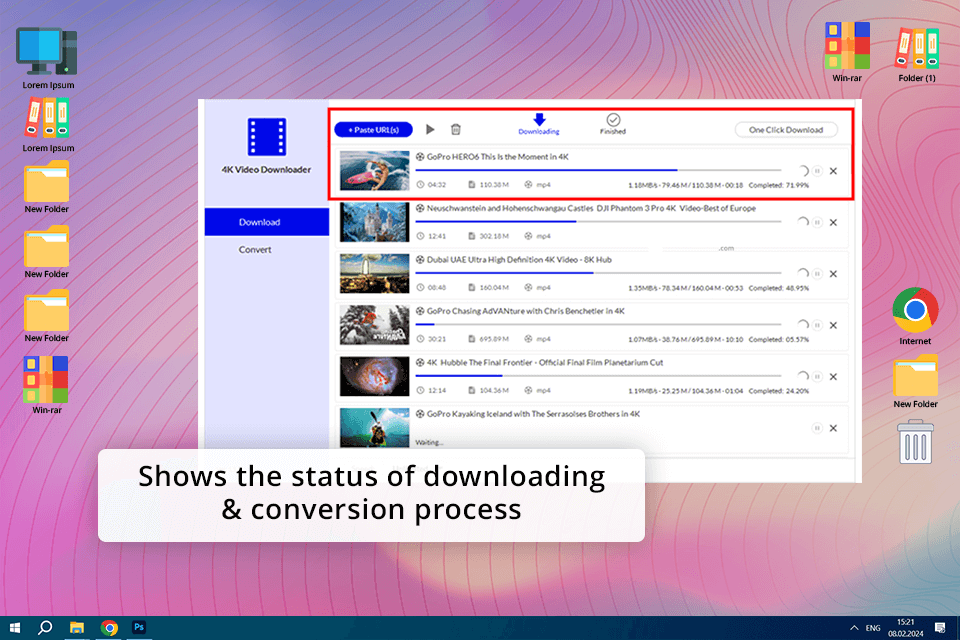This screenshot has height=640, width=960.
Task: Open Photoshop from the taskbar
Action: click(x=139, y=628)
